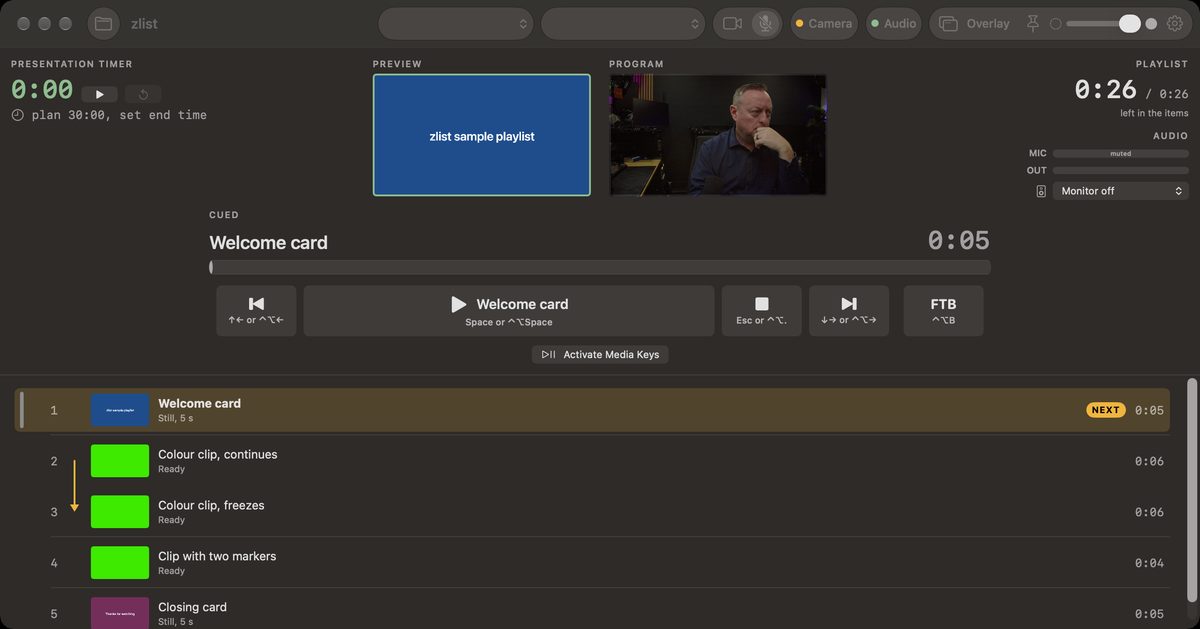This screenshot has height=629, width=1200.
Task: Stop playback button
Action: click(x=762, y=311)
